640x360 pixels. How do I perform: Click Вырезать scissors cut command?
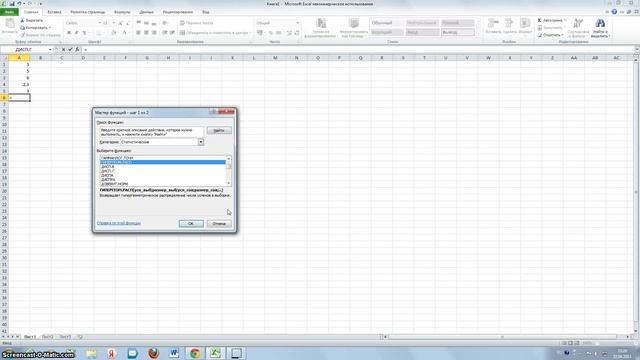[x=32, y=20]
